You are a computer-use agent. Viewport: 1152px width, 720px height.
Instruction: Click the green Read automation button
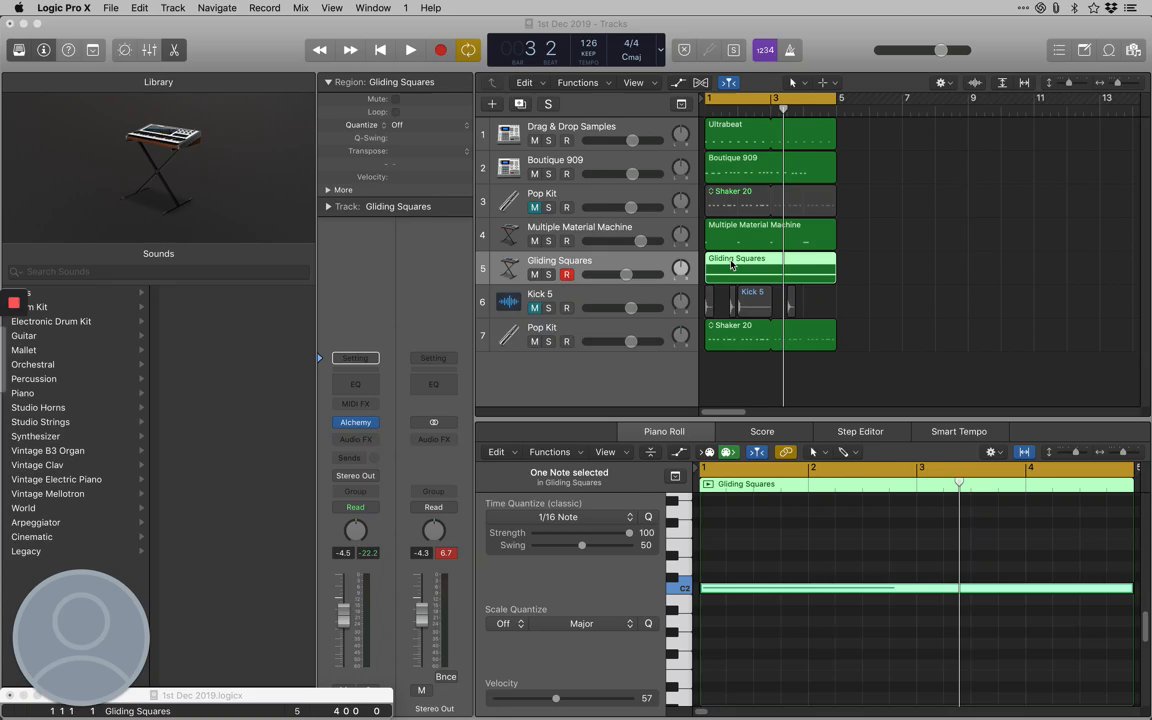(x=356, y=507)
